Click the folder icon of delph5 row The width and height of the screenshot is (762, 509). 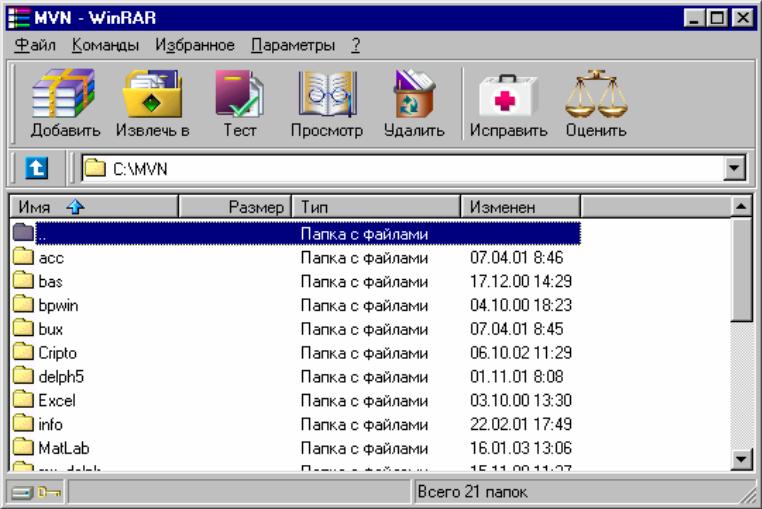pyautogui.click(x=23, y=375)
